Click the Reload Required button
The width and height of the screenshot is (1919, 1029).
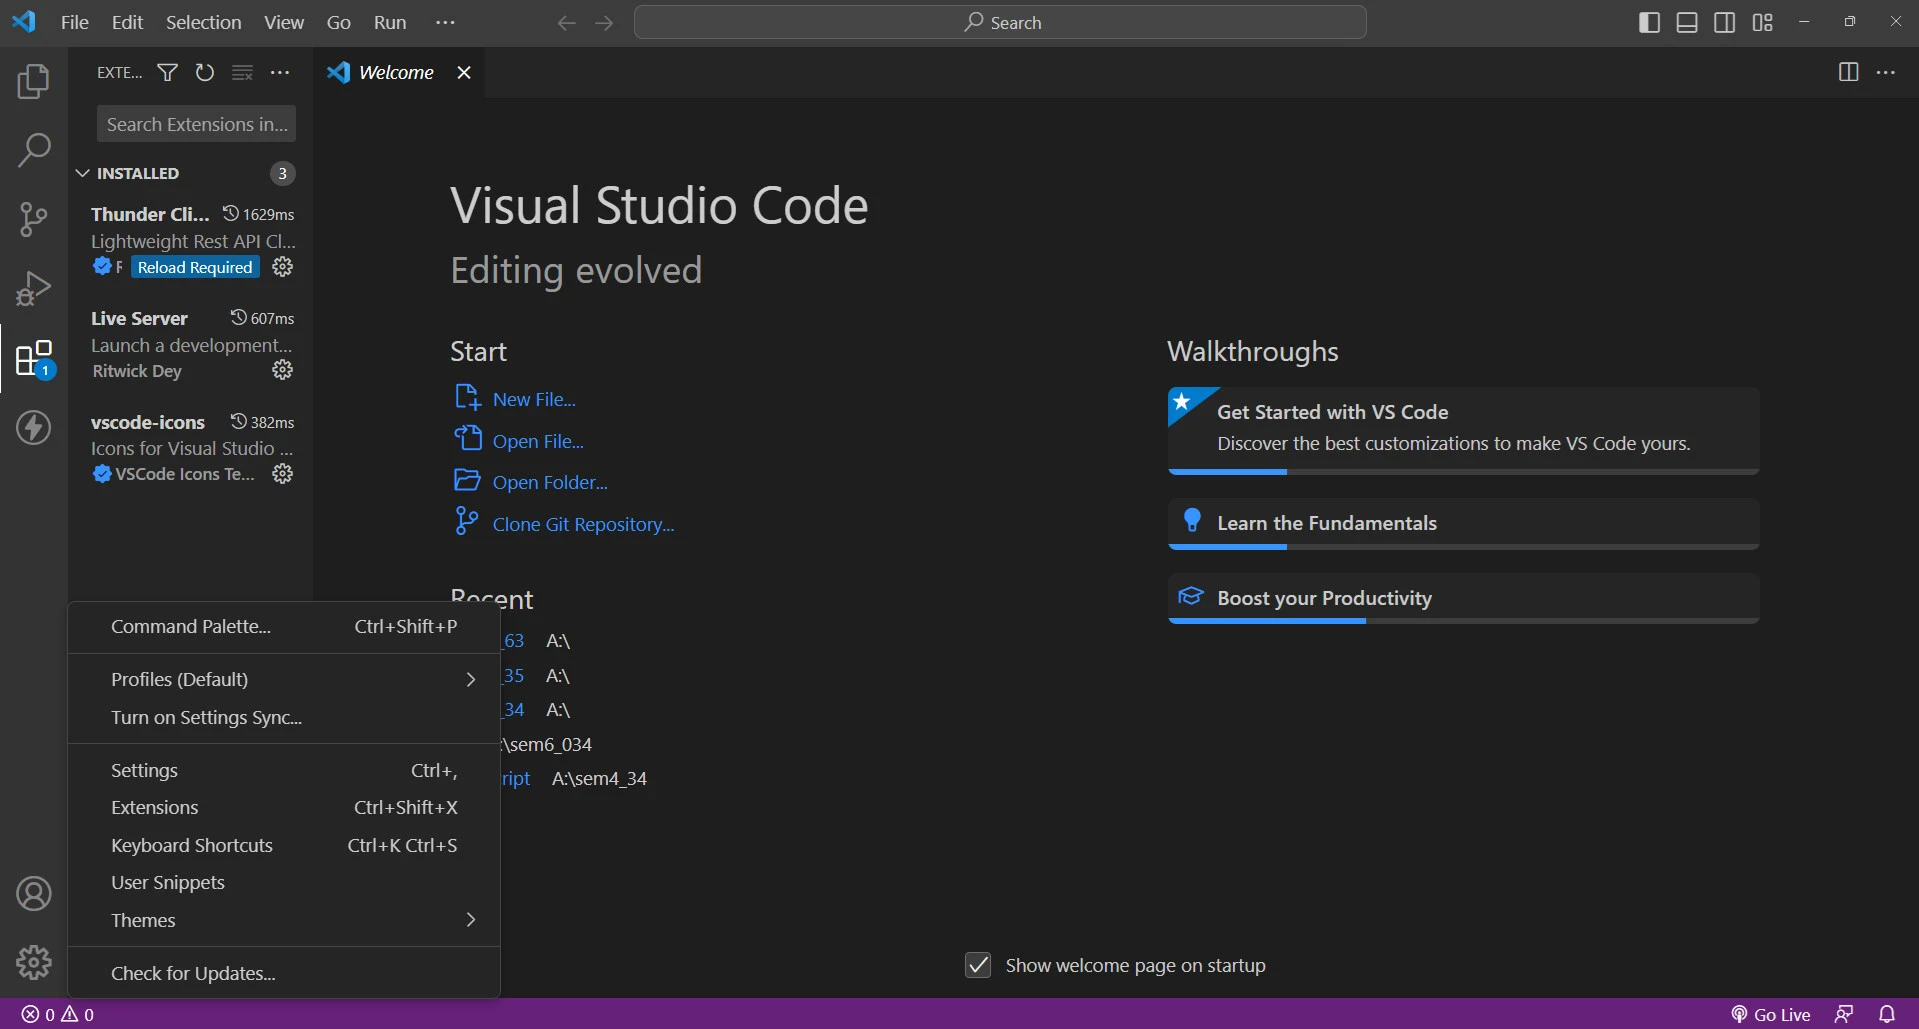coord(195,267)
